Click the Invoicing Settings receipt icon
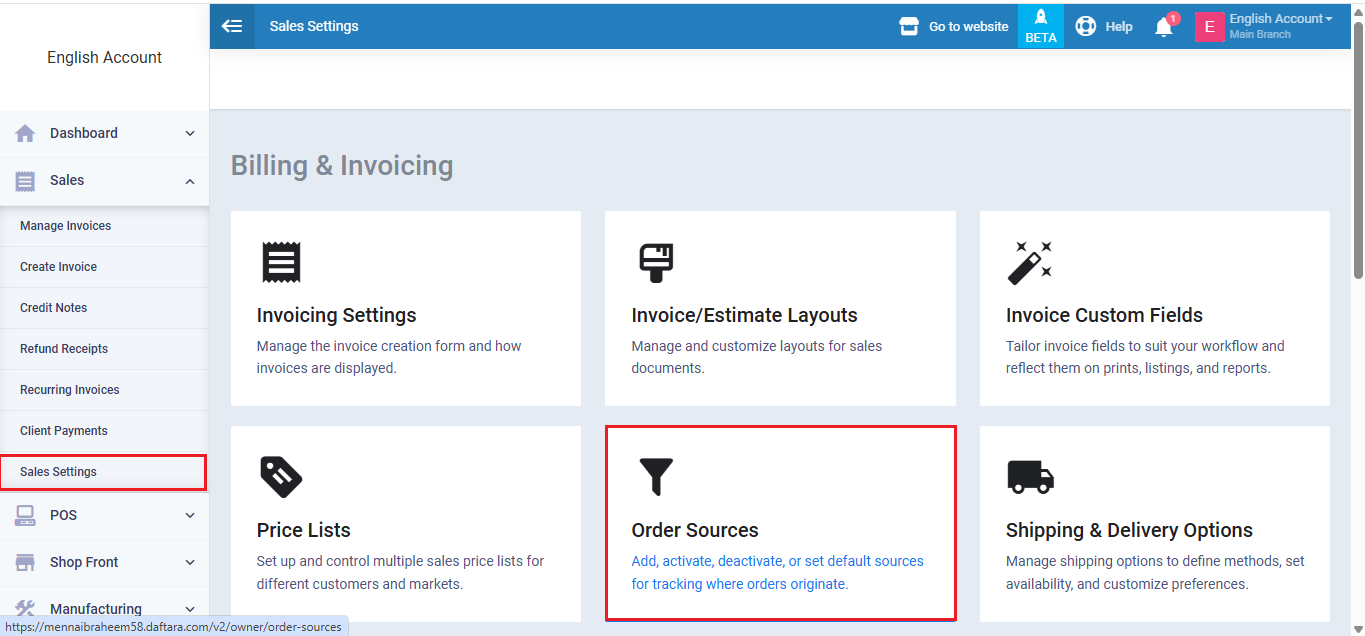 coord(281,262)
